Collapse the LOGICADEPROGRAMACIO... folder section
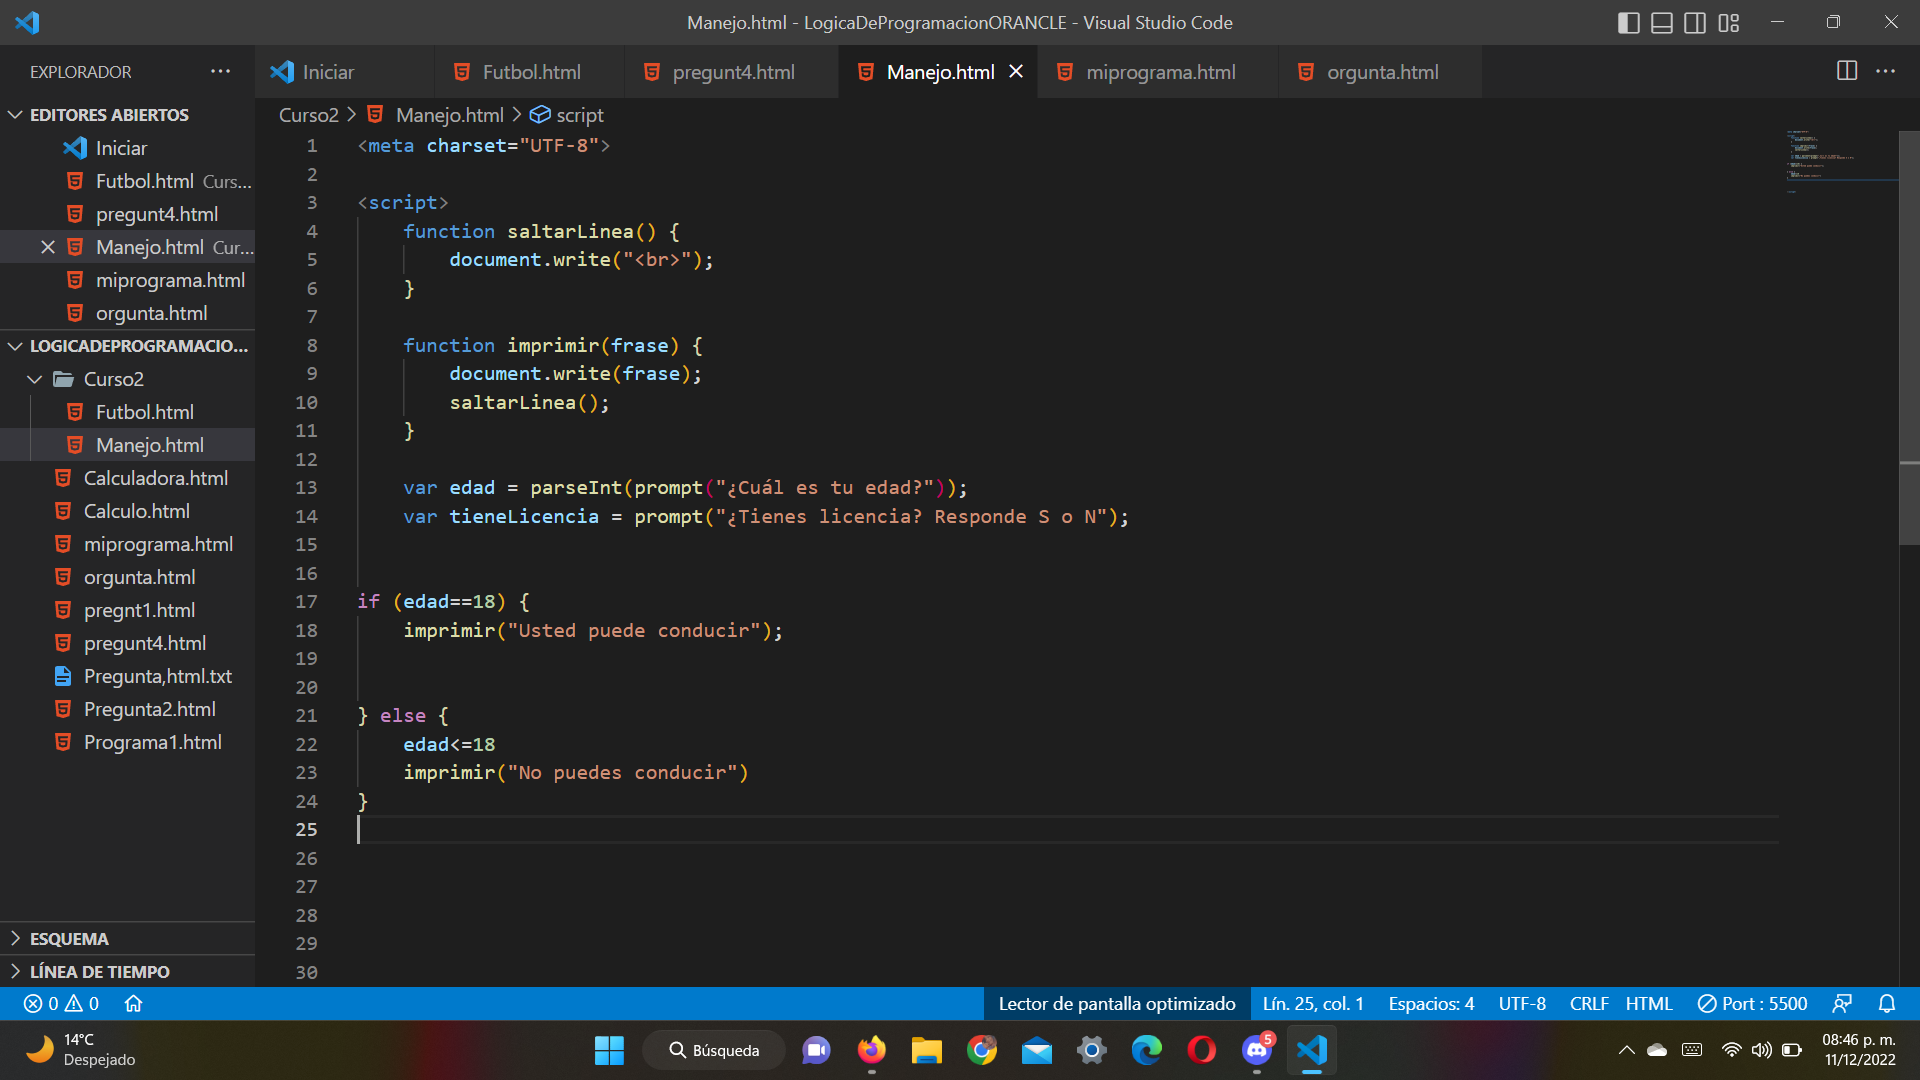This screenshot has width=1920, height=1080. coord(127,346)
